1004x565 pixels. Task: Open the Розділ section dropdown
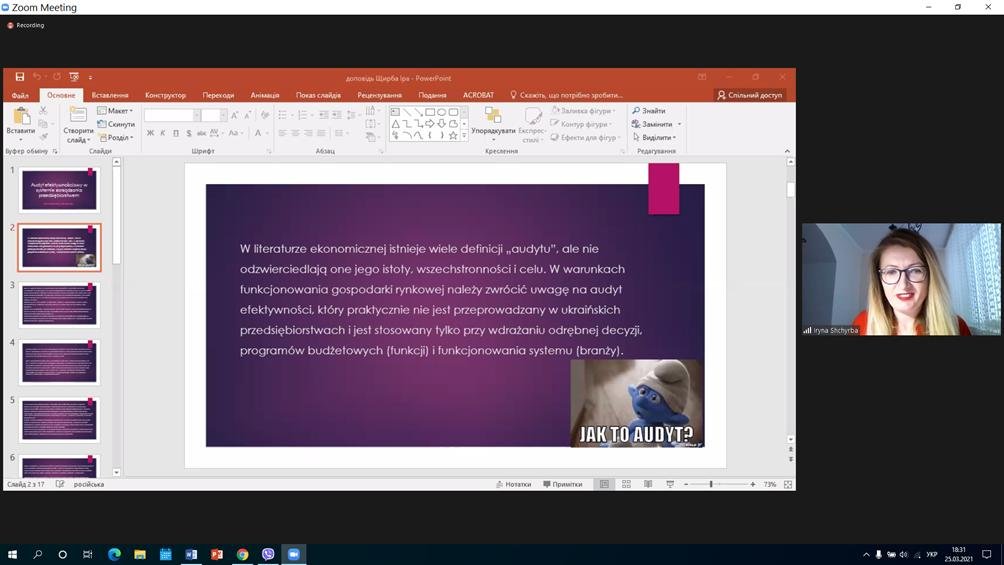click(x=116, y=138)
